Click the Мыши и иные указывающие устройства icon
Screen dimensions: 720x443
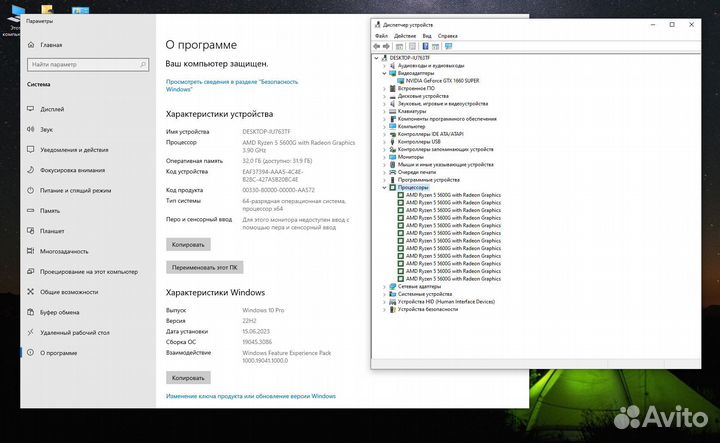tap(393, 164)
